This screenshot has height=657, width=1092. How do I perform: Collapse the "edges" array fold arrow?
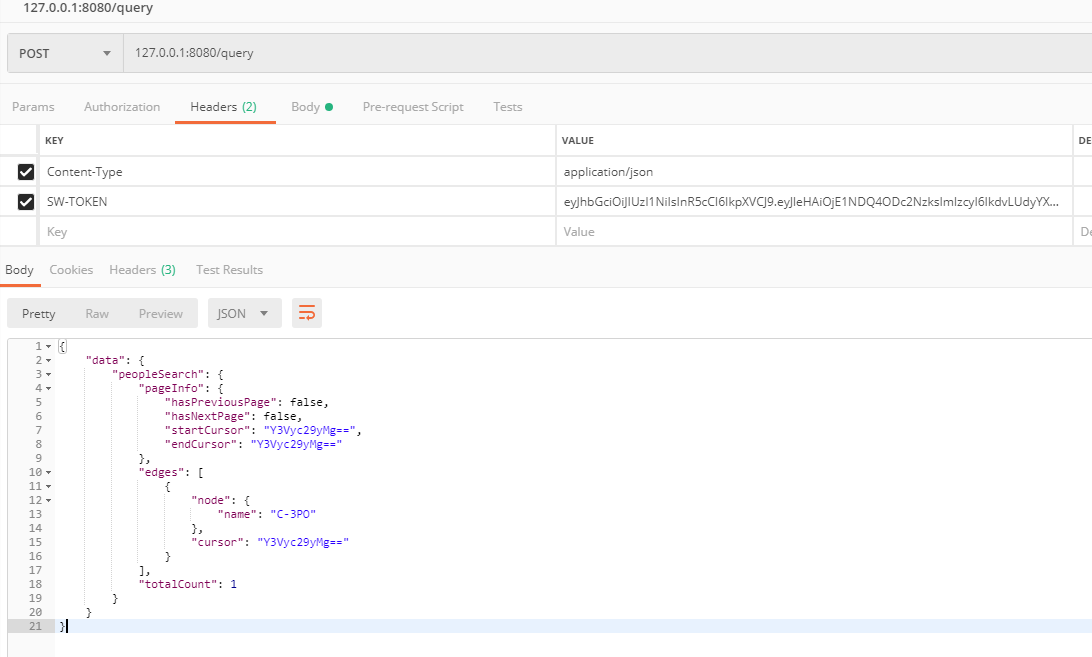coord(48,472)
